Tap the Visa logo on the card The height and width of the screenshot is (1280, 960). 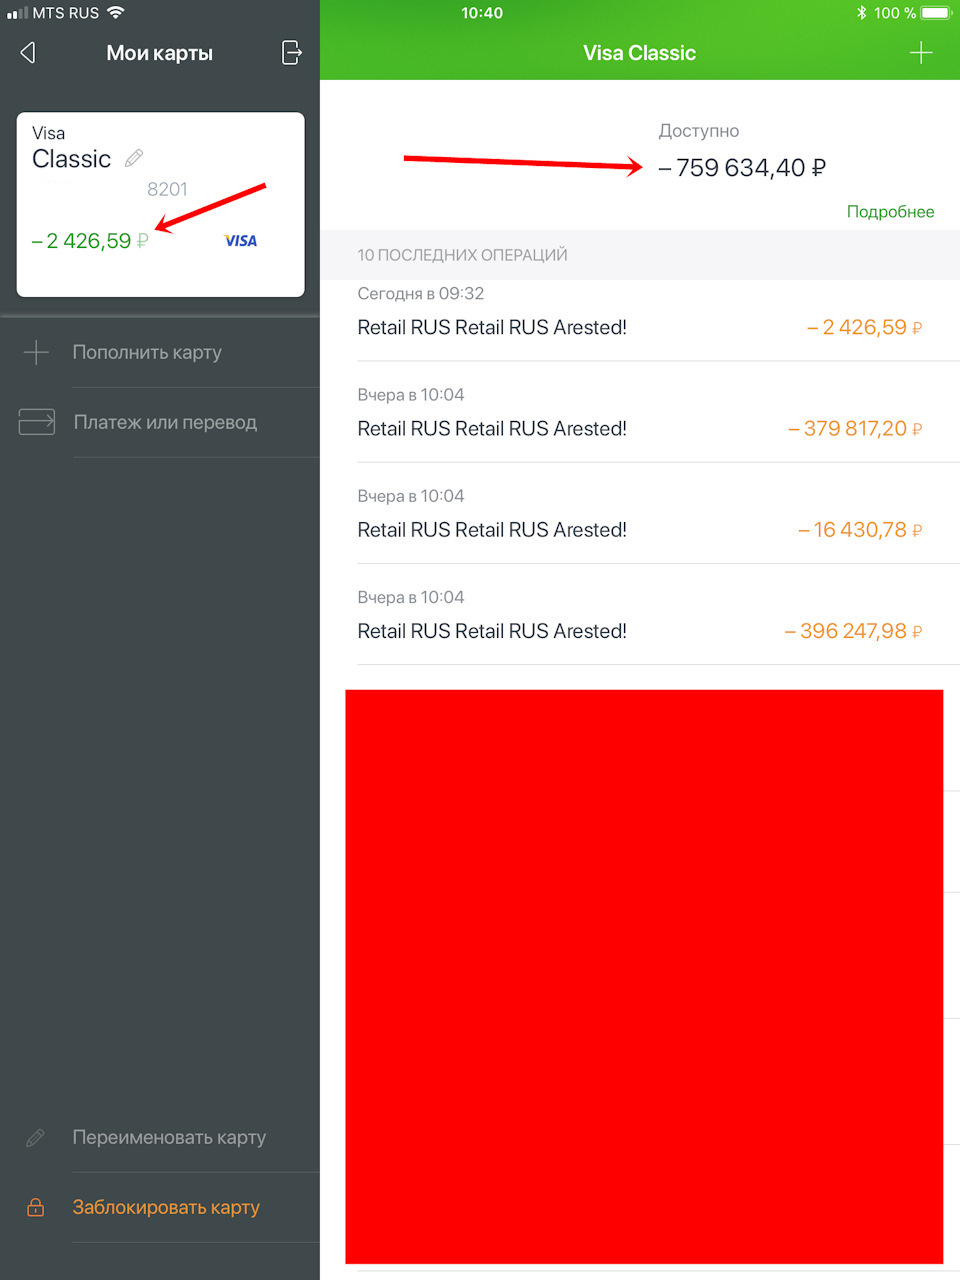click(x=240, y=241)
